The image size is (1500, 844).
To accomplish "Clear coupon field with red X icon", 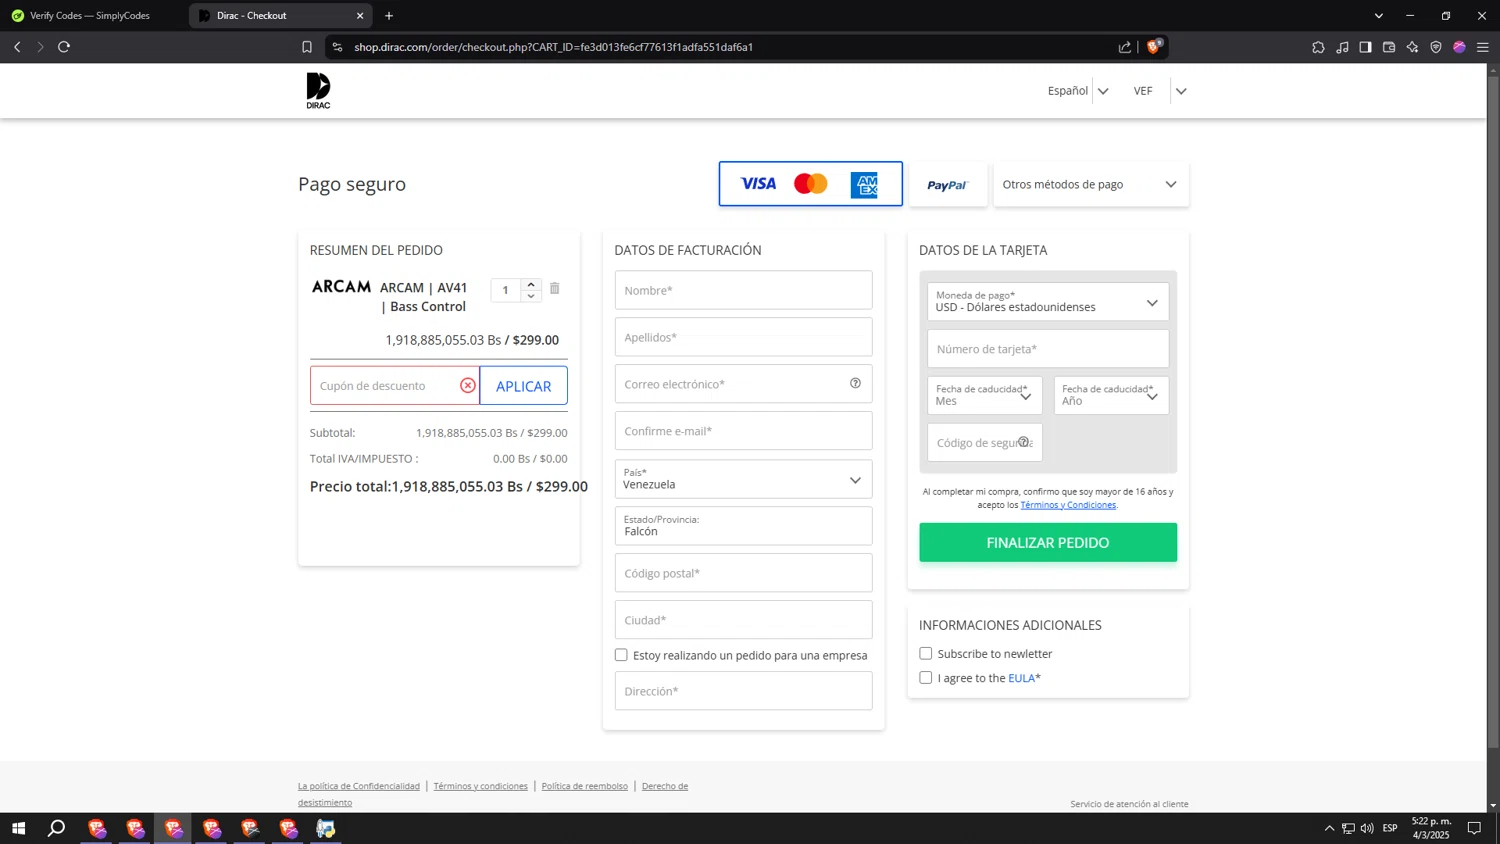I will (x=467, y=385).
